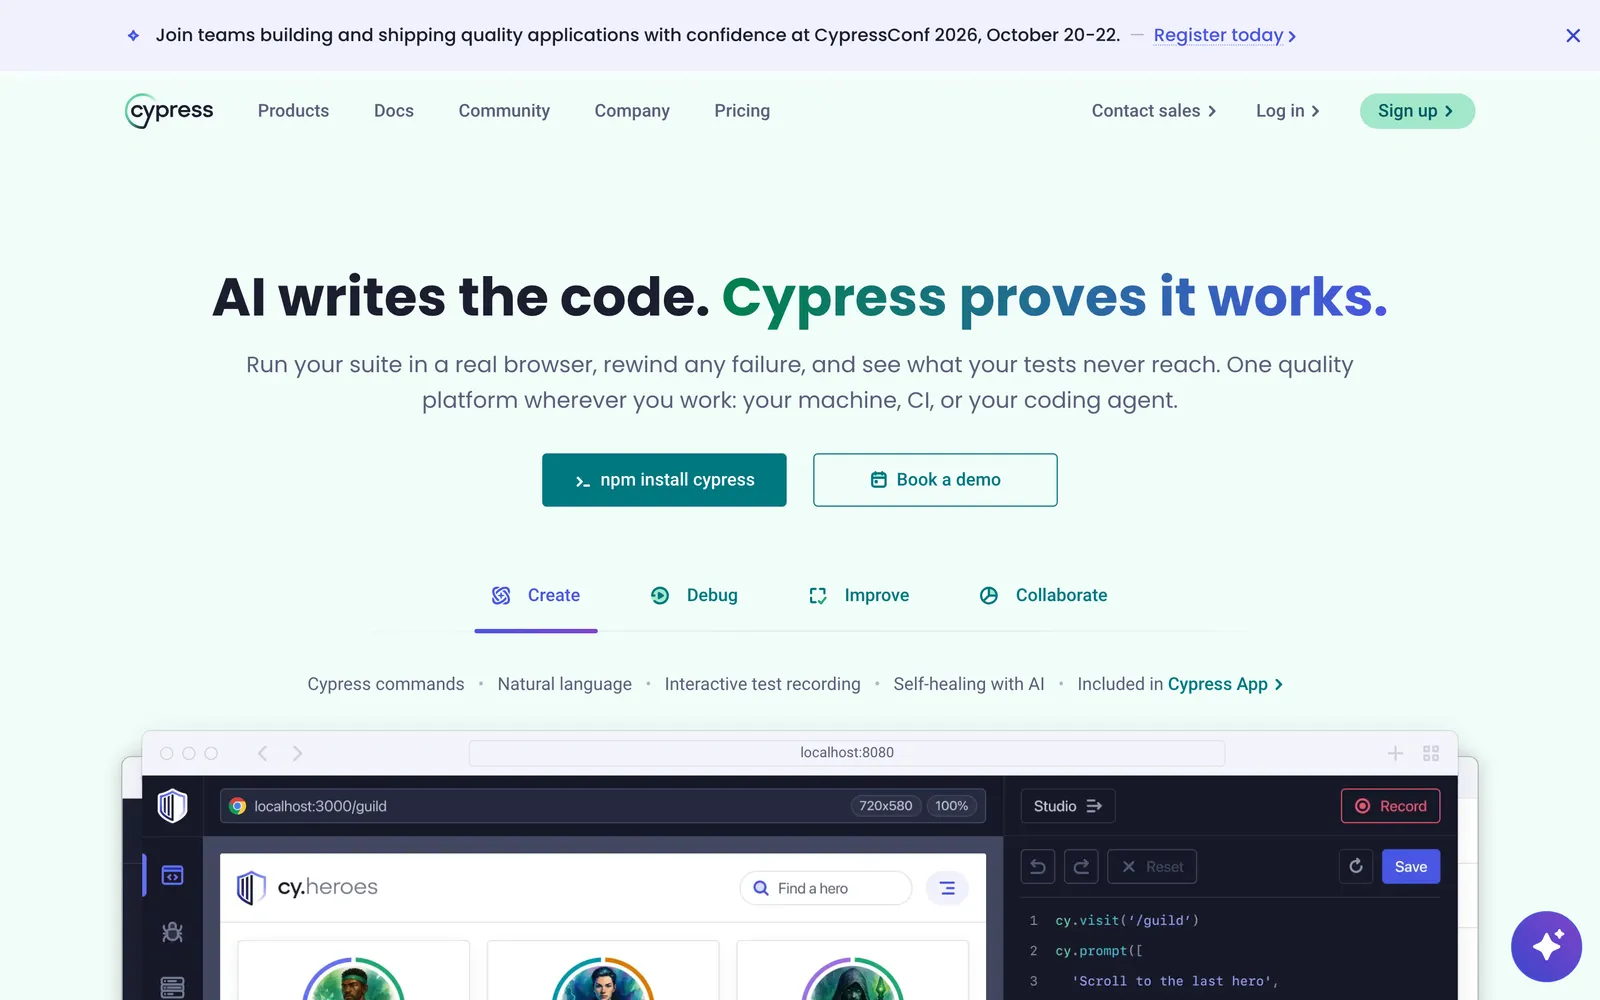Click the npm install cypress button
Image resolution: width=1600 pixels, height=1000 pixels.
(x=664, y=480)
